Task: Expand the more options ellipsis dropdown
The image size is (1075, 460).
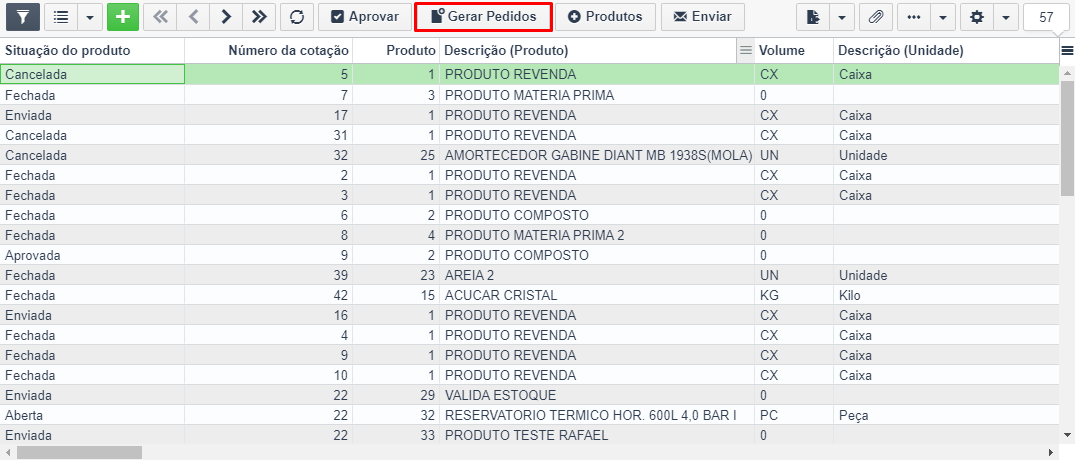Action: tap(943, 17)
